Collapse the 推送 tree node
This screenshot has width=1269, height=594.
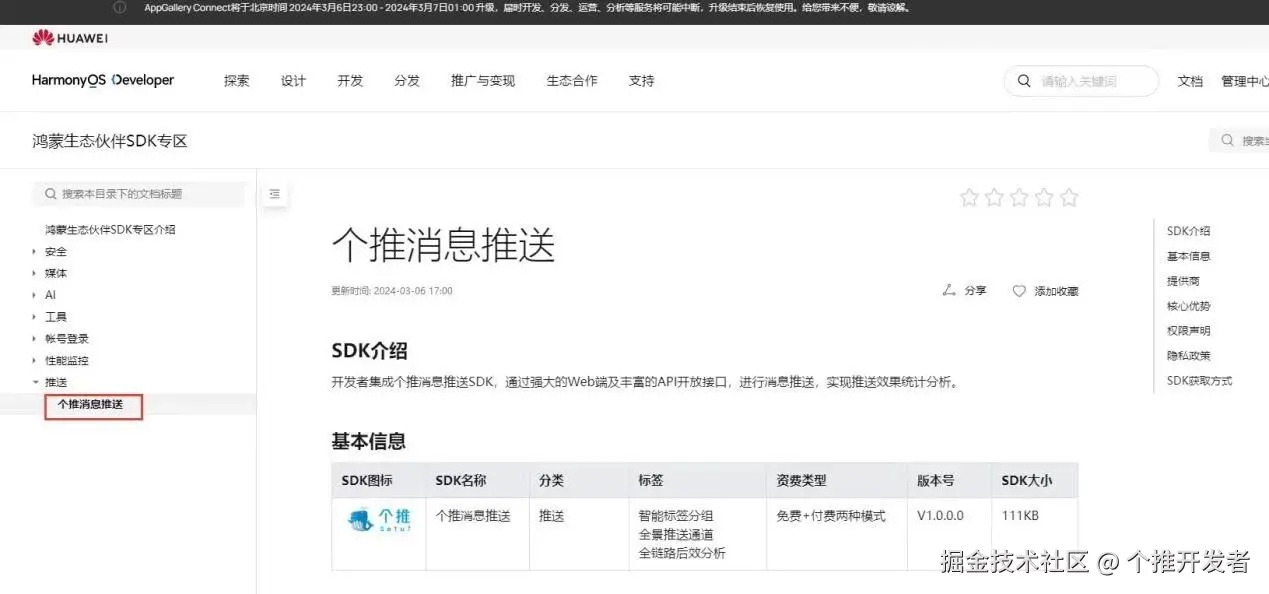(x=35, y=382)
